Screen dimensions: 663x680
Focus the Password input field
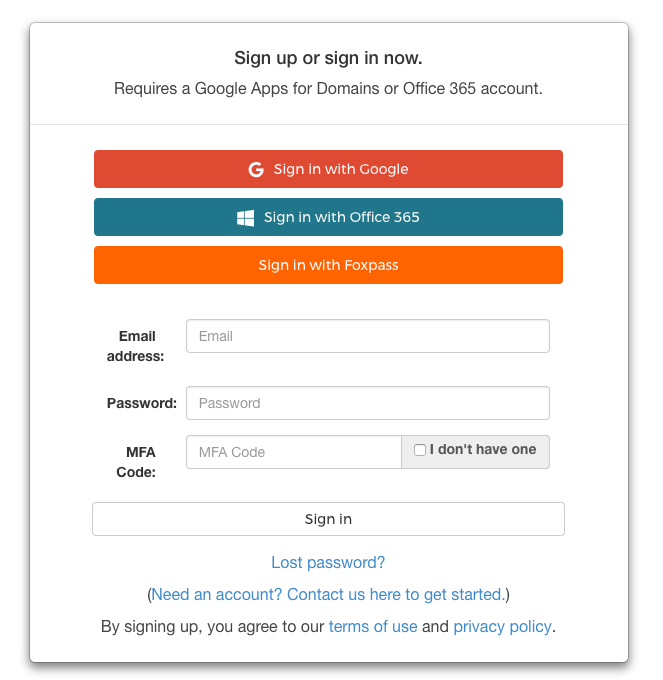click(368, 403)
